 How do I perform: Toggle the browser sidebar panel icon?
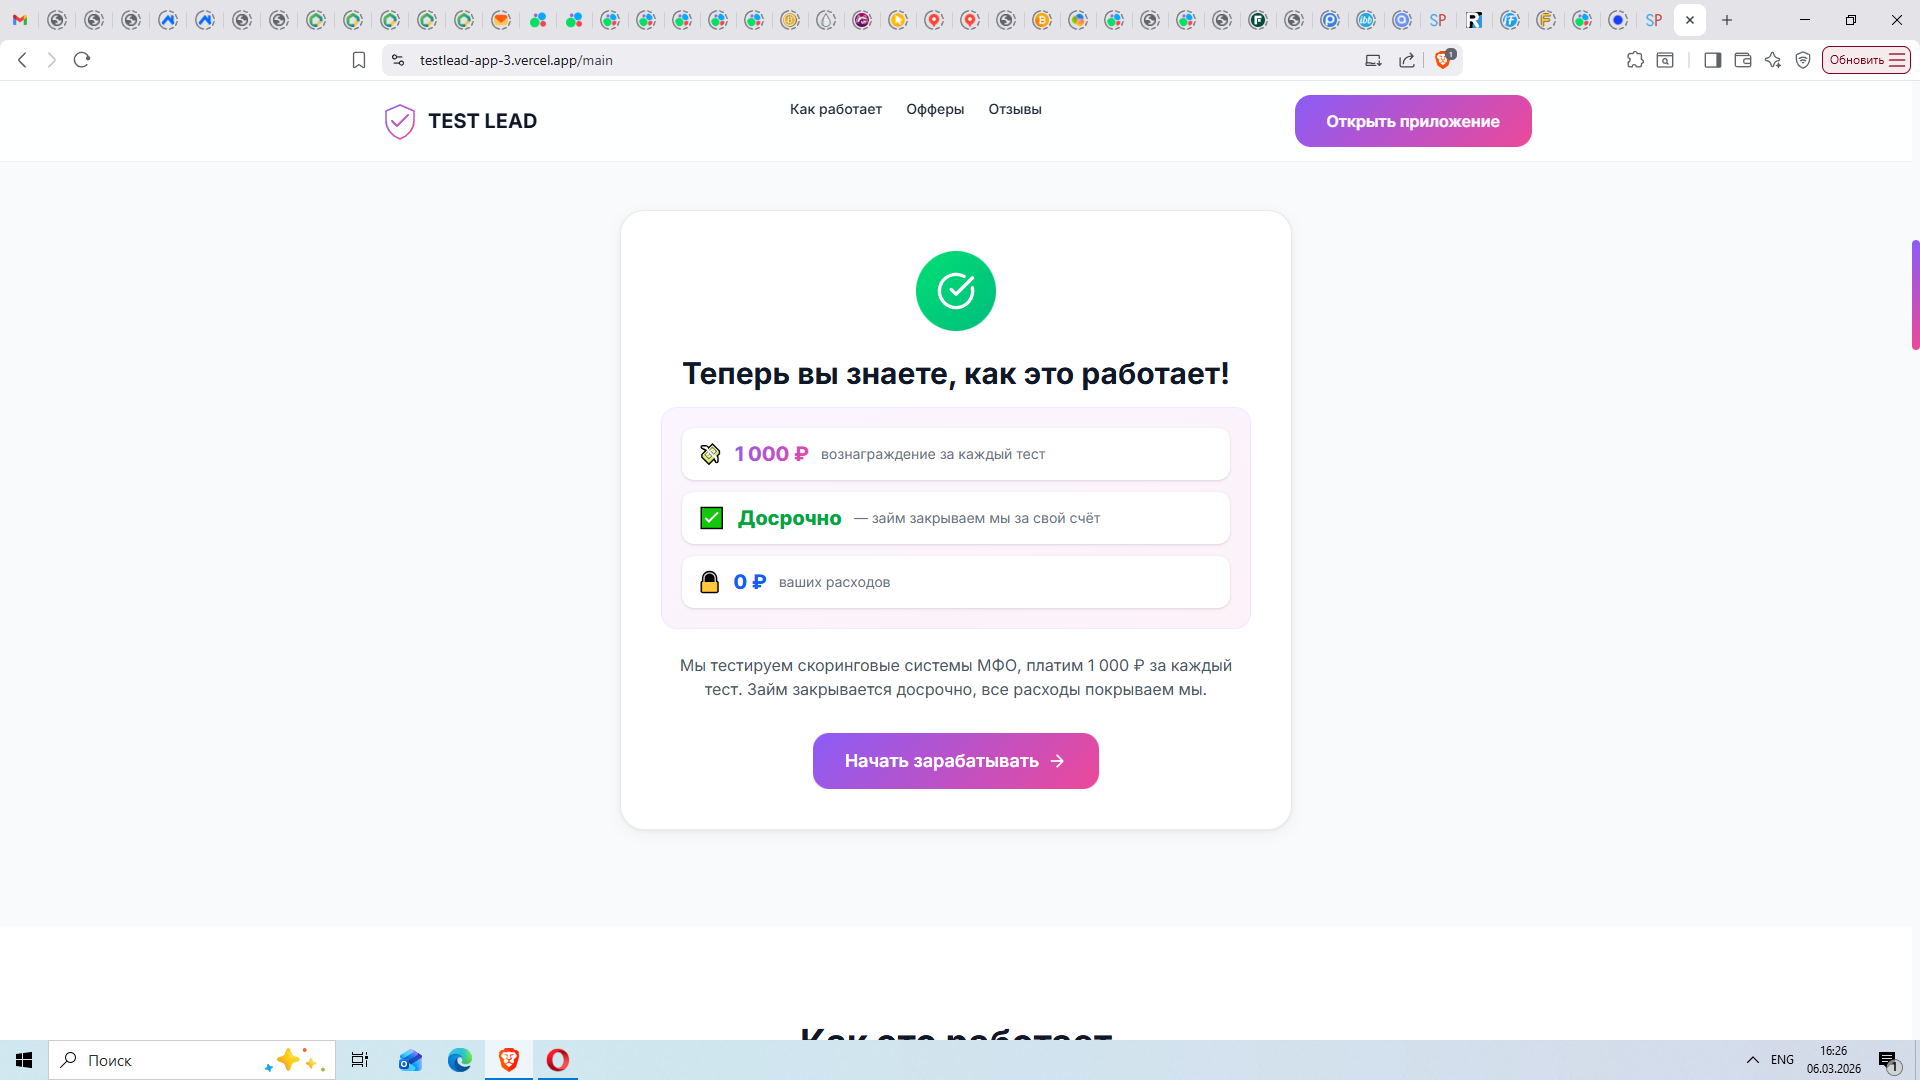click(1712, 60)
